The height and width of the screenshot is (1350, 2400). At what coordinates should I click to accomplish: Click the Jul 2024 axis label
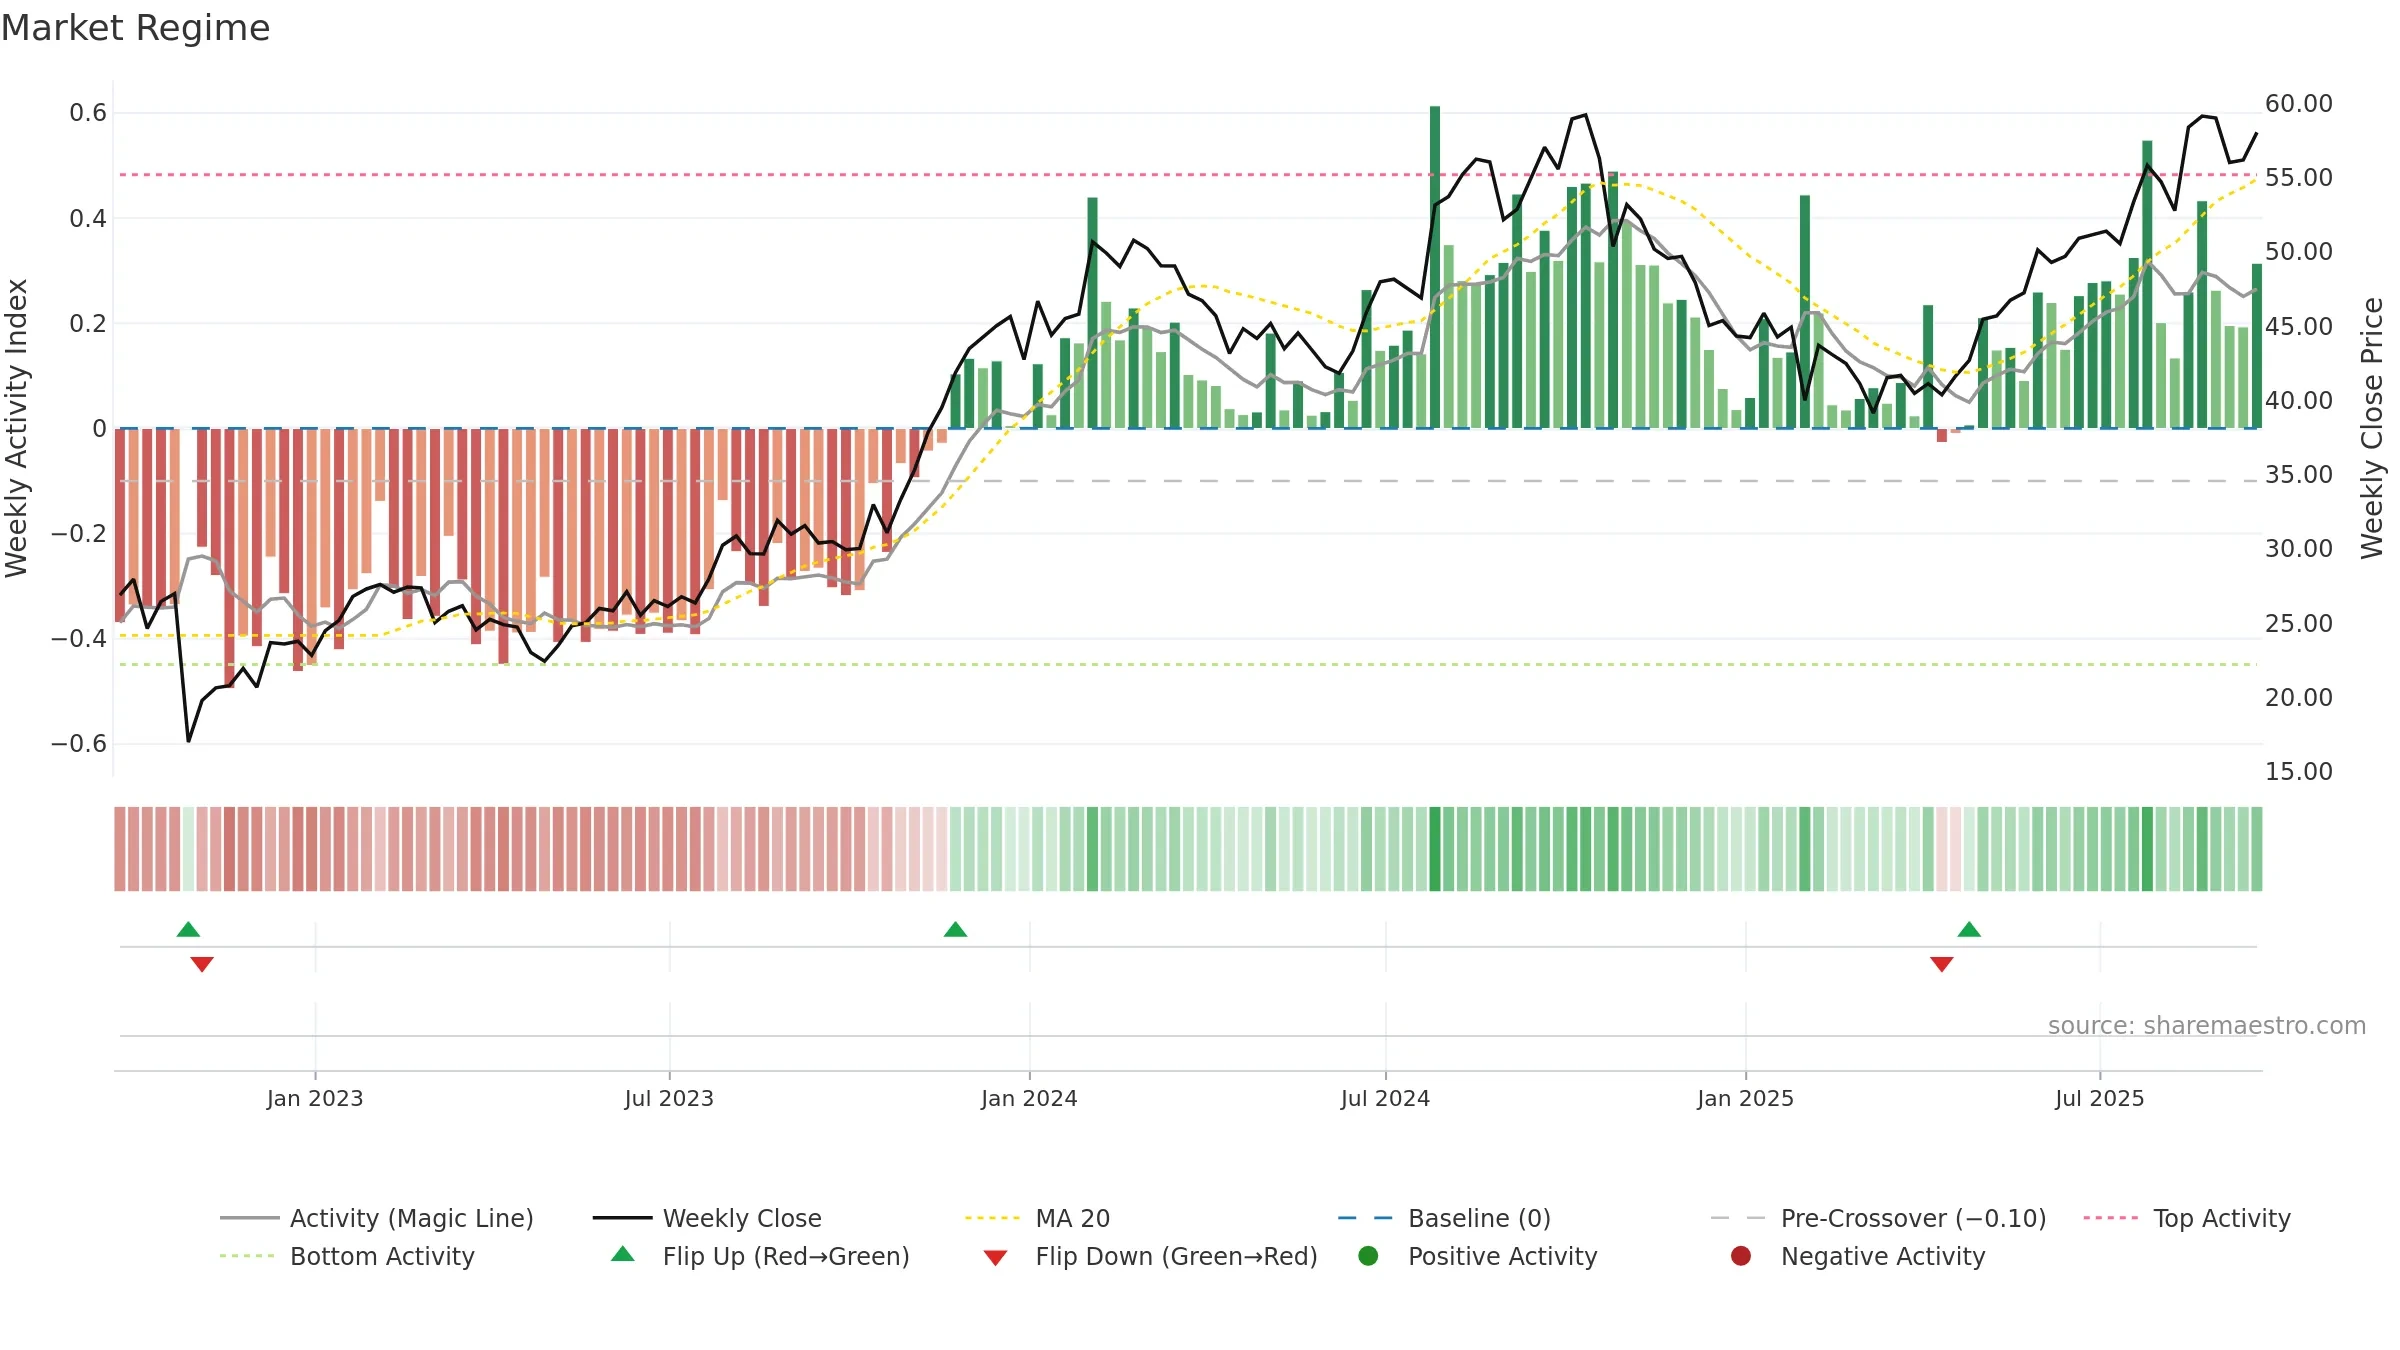[x=1385, y=1099]
